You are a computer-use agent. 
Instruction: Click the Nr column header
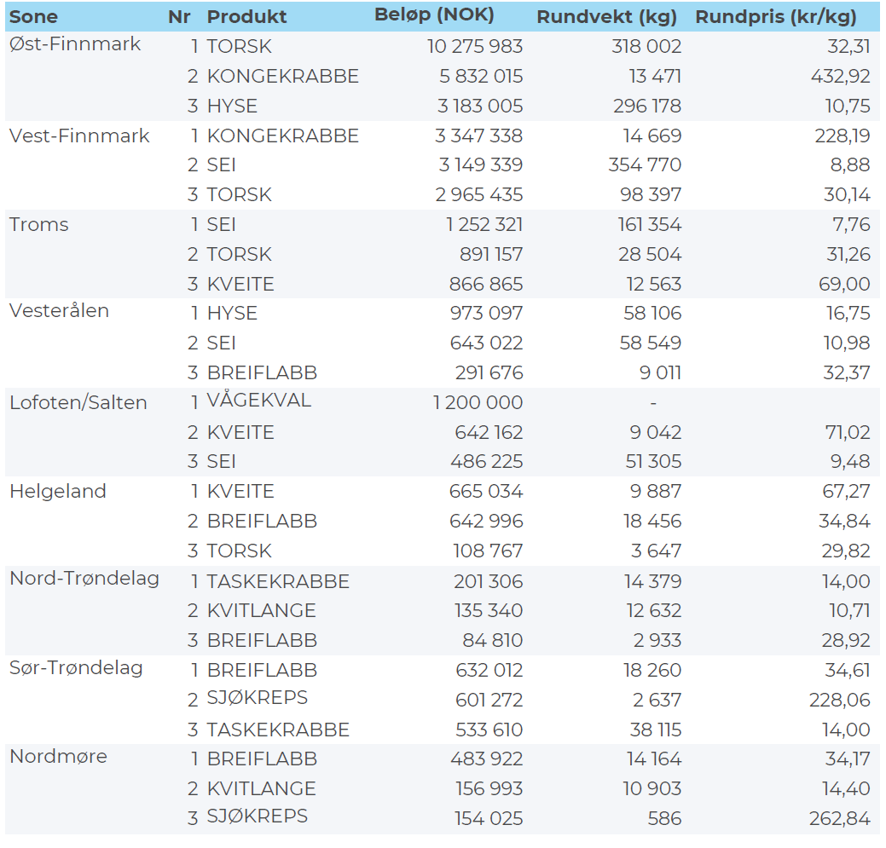pos(180,17)
